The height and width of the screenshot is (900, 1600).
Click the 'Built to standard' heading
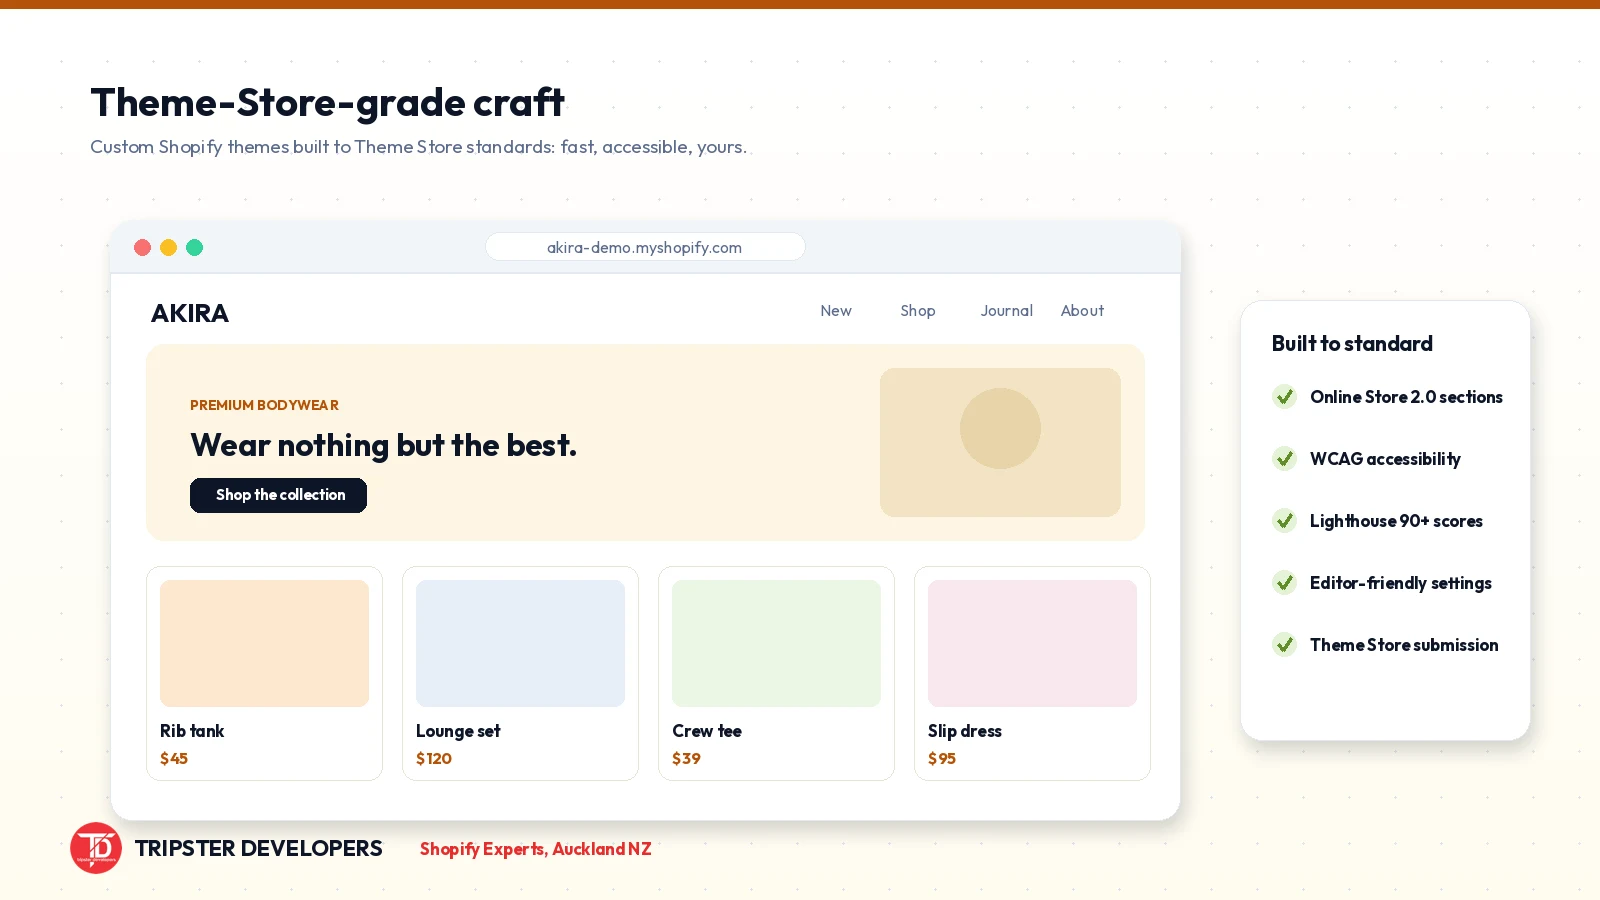click(1352, 344)
